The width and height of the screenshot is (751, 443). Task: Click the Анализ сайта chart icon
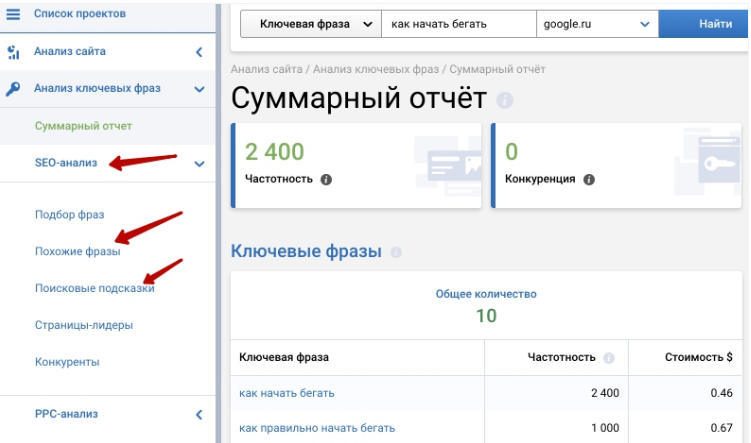[13, 52]
